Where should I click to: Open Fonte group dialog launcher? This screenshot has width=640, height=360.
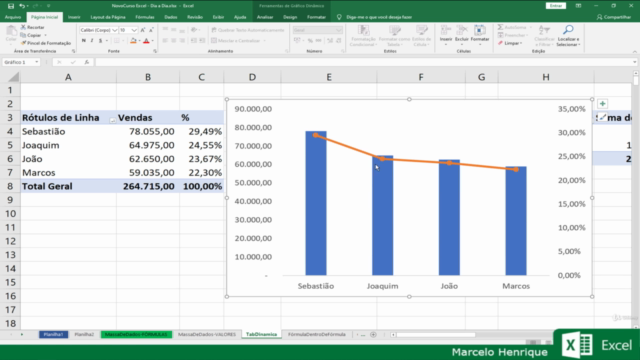point(155,51)
